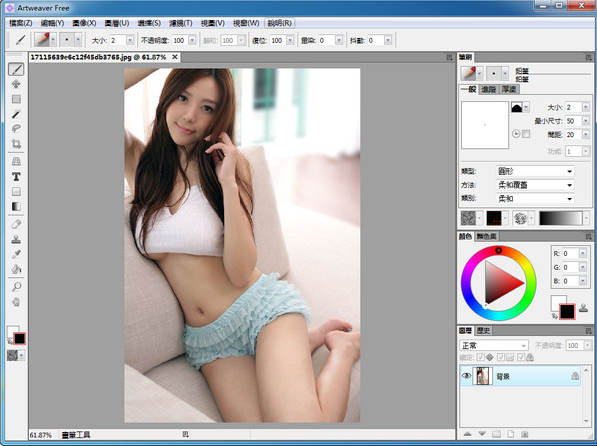597x446 pixels.
Task: Open the 最小尺寸 dropdown in brush panel
Action: pos(586,121)
